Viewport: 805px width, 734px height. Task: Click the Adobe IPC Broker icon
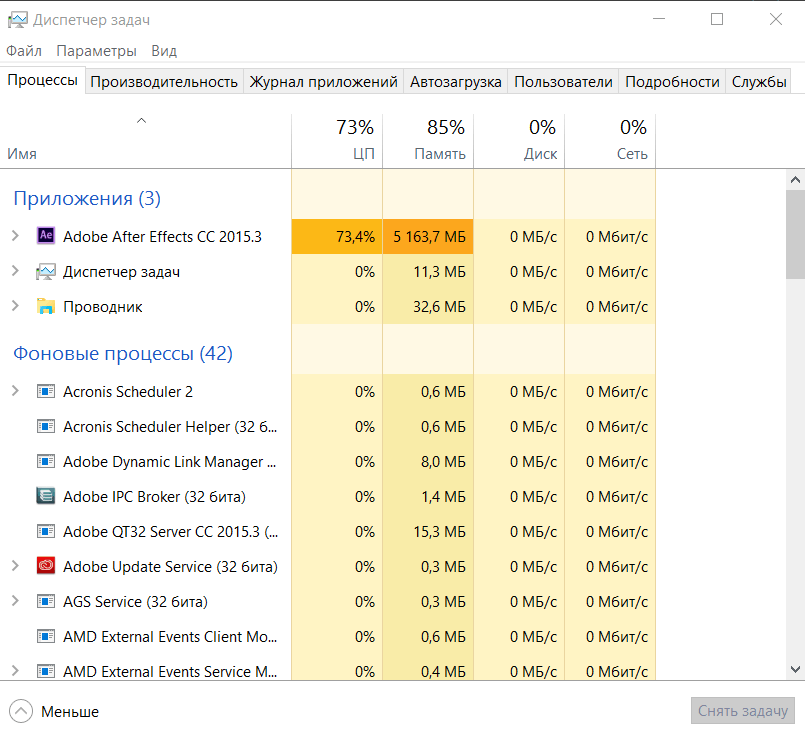[x=46, y=496]
